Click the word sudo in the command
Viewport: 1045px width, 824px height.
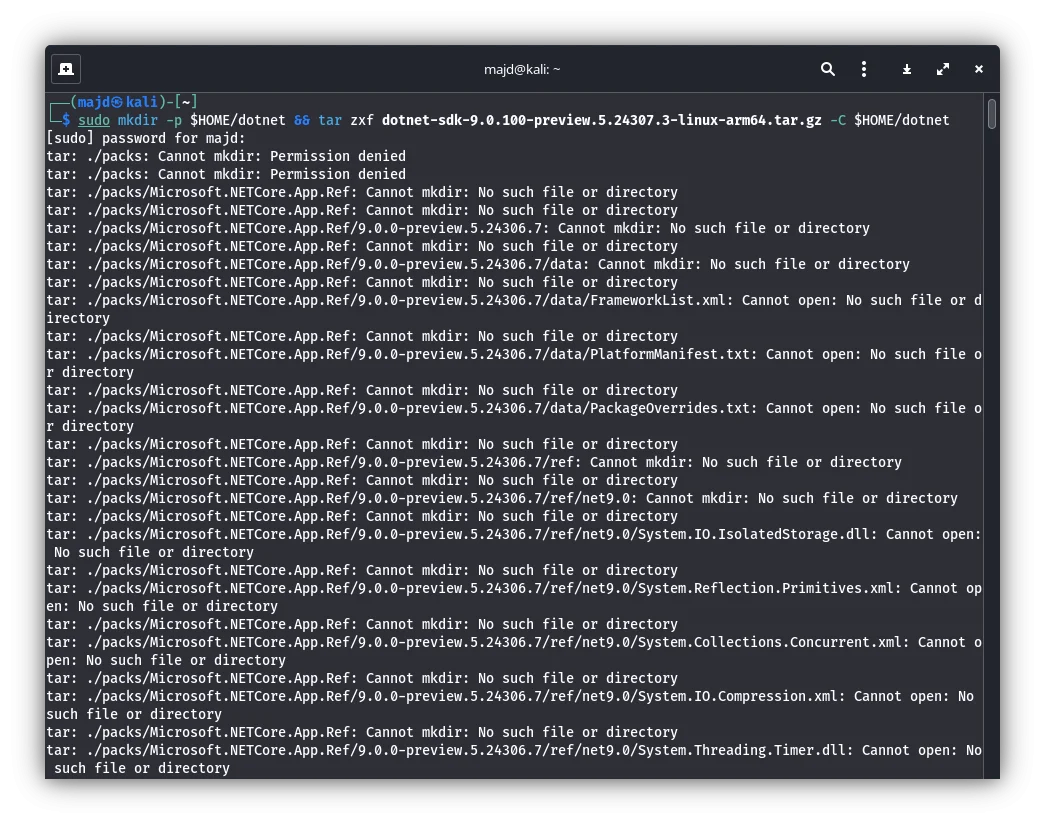(94, 120)
